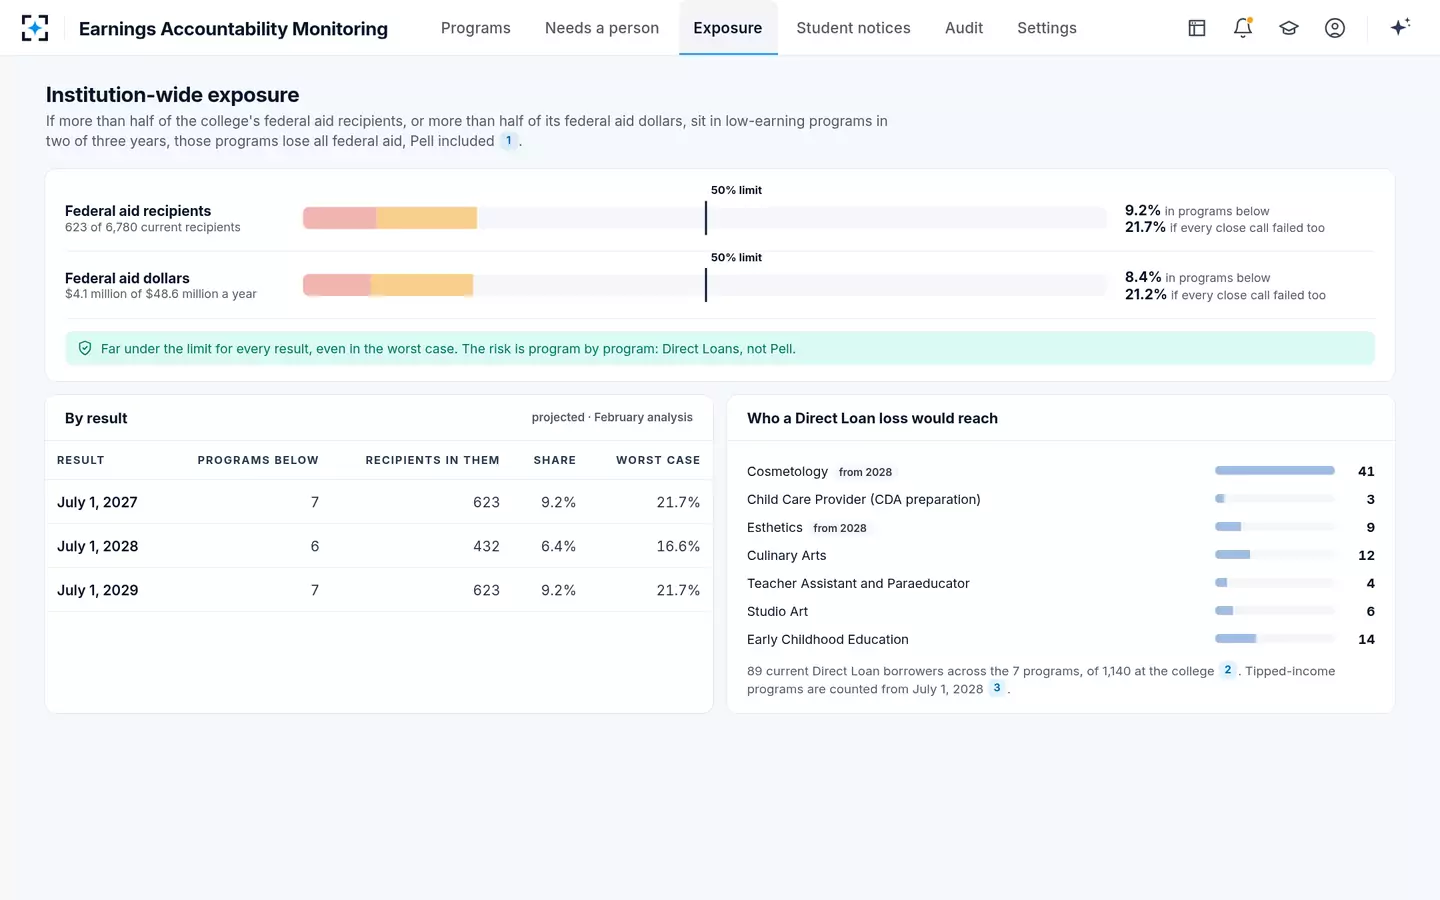Click the graduation cap icon
The height and width of the screenshot is (900, 1440).
pos(1289,28)
